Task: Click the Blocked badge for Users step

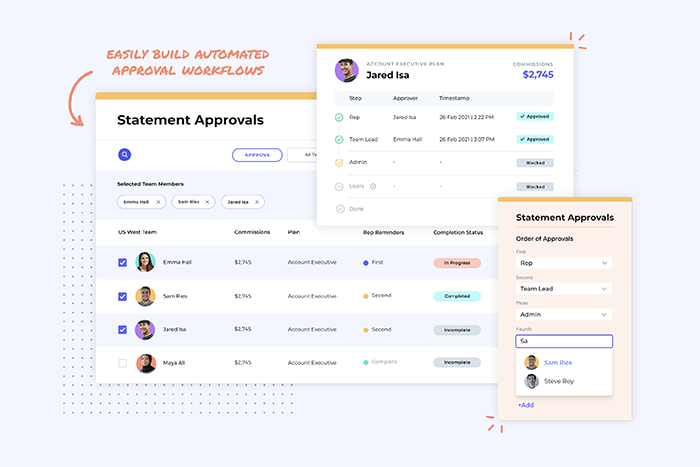Action: pos(535,187)
